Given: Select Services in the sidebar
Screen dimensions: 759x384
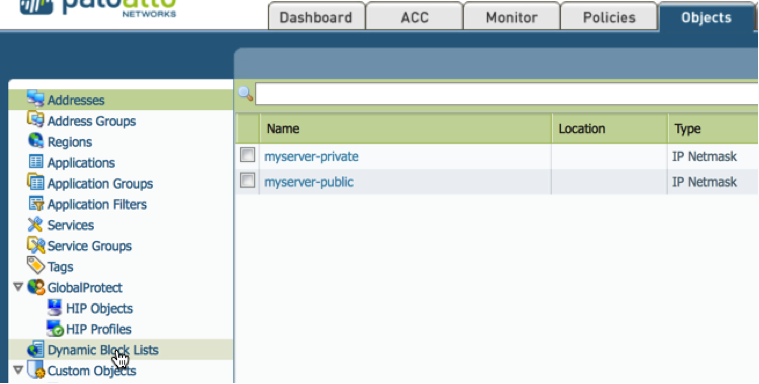Looking at the screenshot, I should 71,225.
